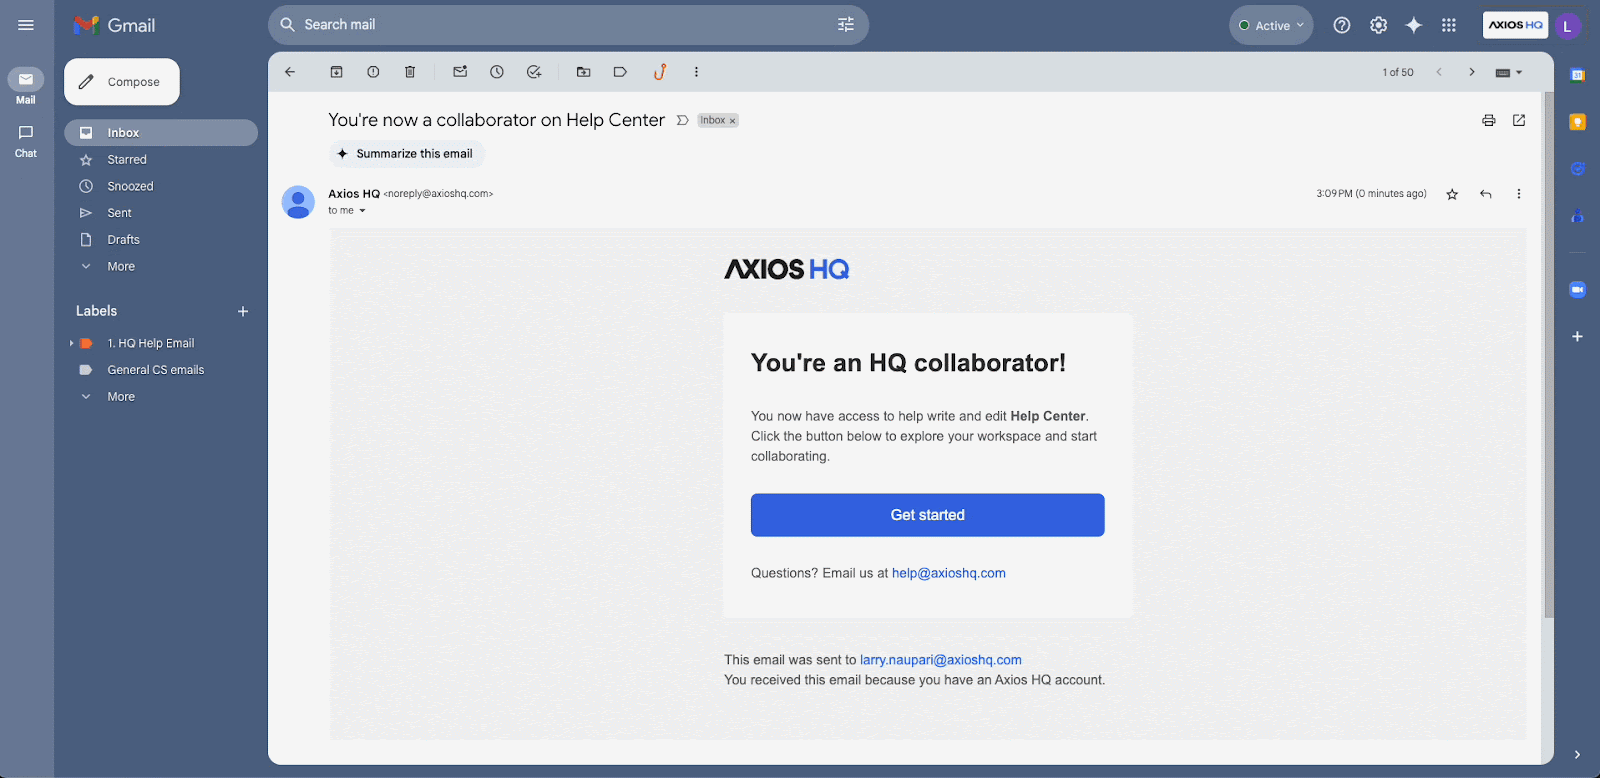Click the message pane vertical scrollbar

click(1549, 355)
